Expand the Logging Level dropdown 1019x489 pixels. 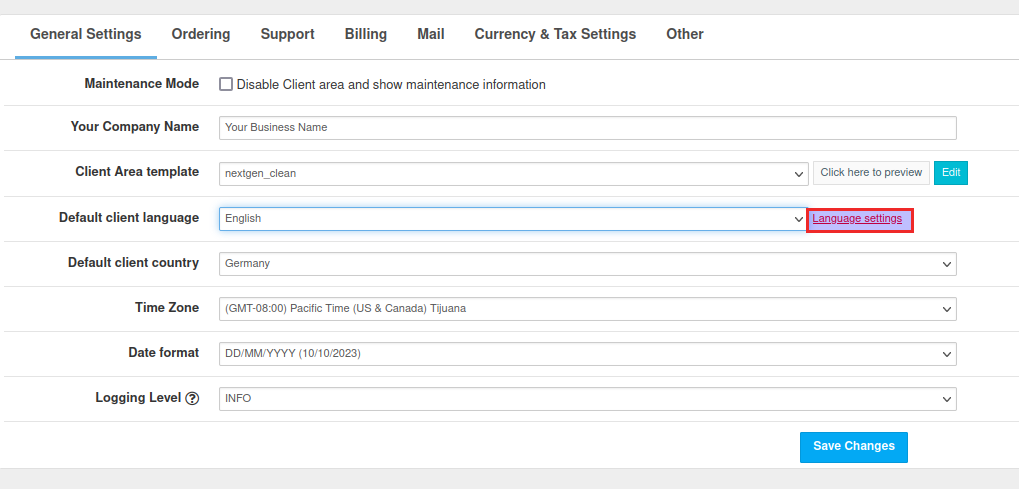[587, 398]
